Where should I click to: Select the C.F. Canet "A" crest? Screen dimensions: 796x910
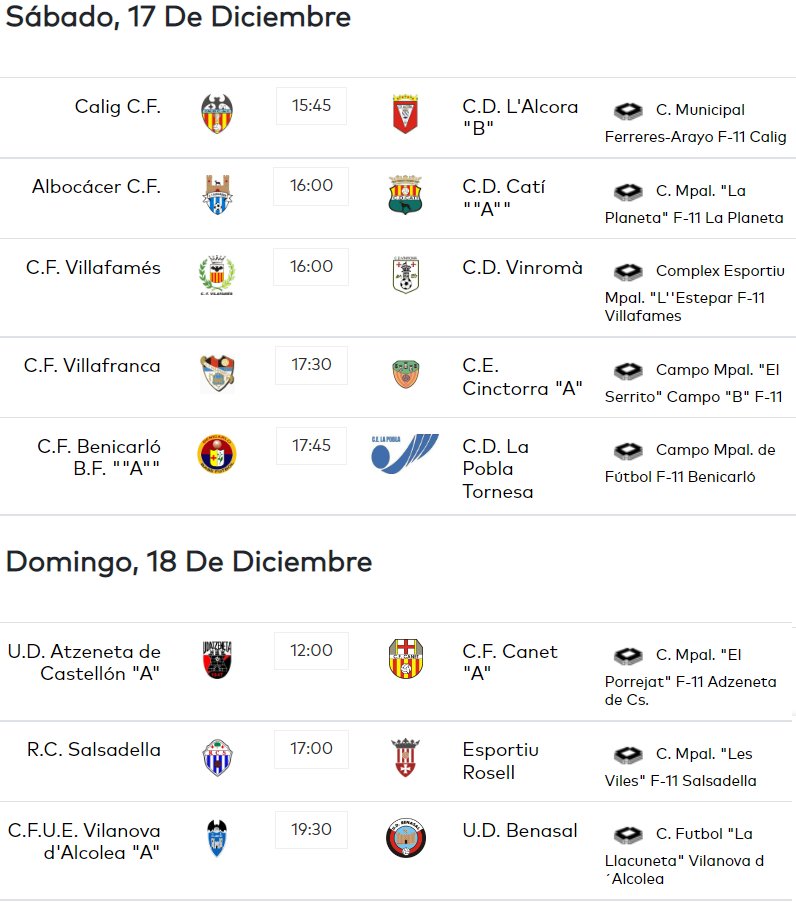pos(406,659)
